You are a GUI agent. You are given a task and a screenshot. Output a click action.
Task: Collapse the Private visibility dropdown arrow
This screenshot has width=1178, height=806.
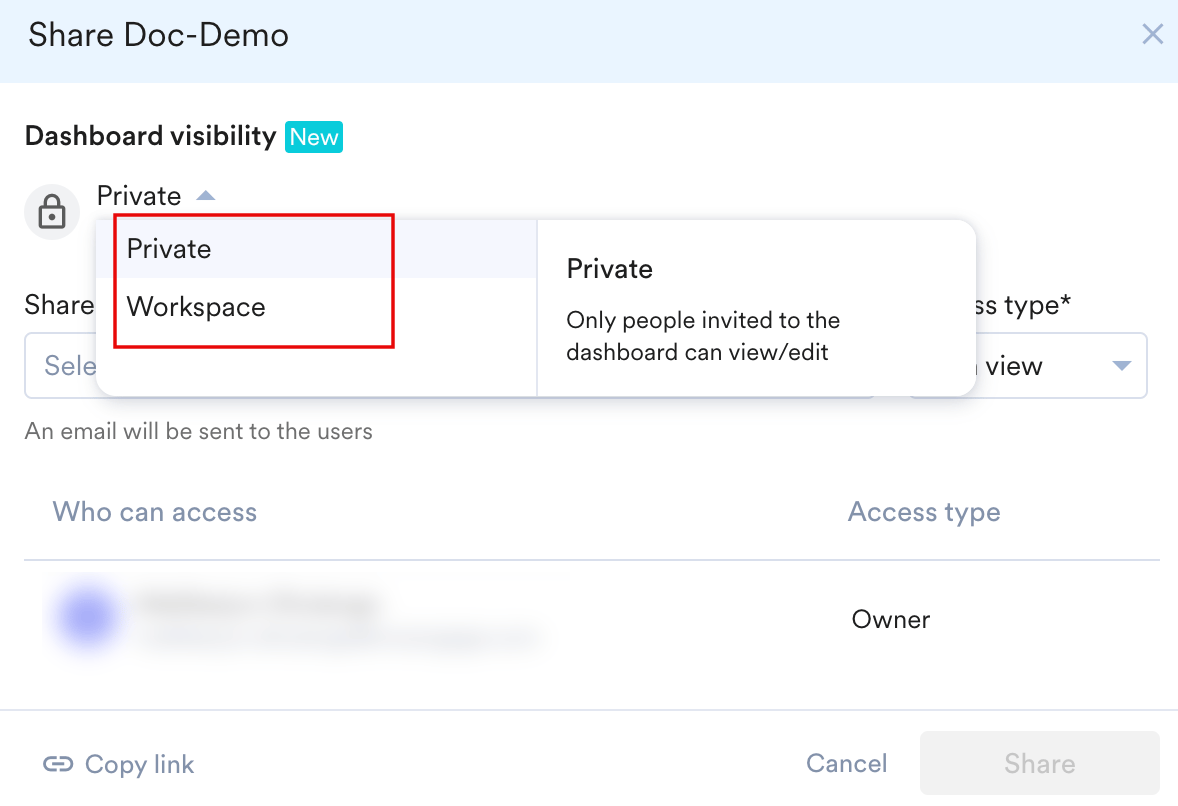tap(206, 196)
